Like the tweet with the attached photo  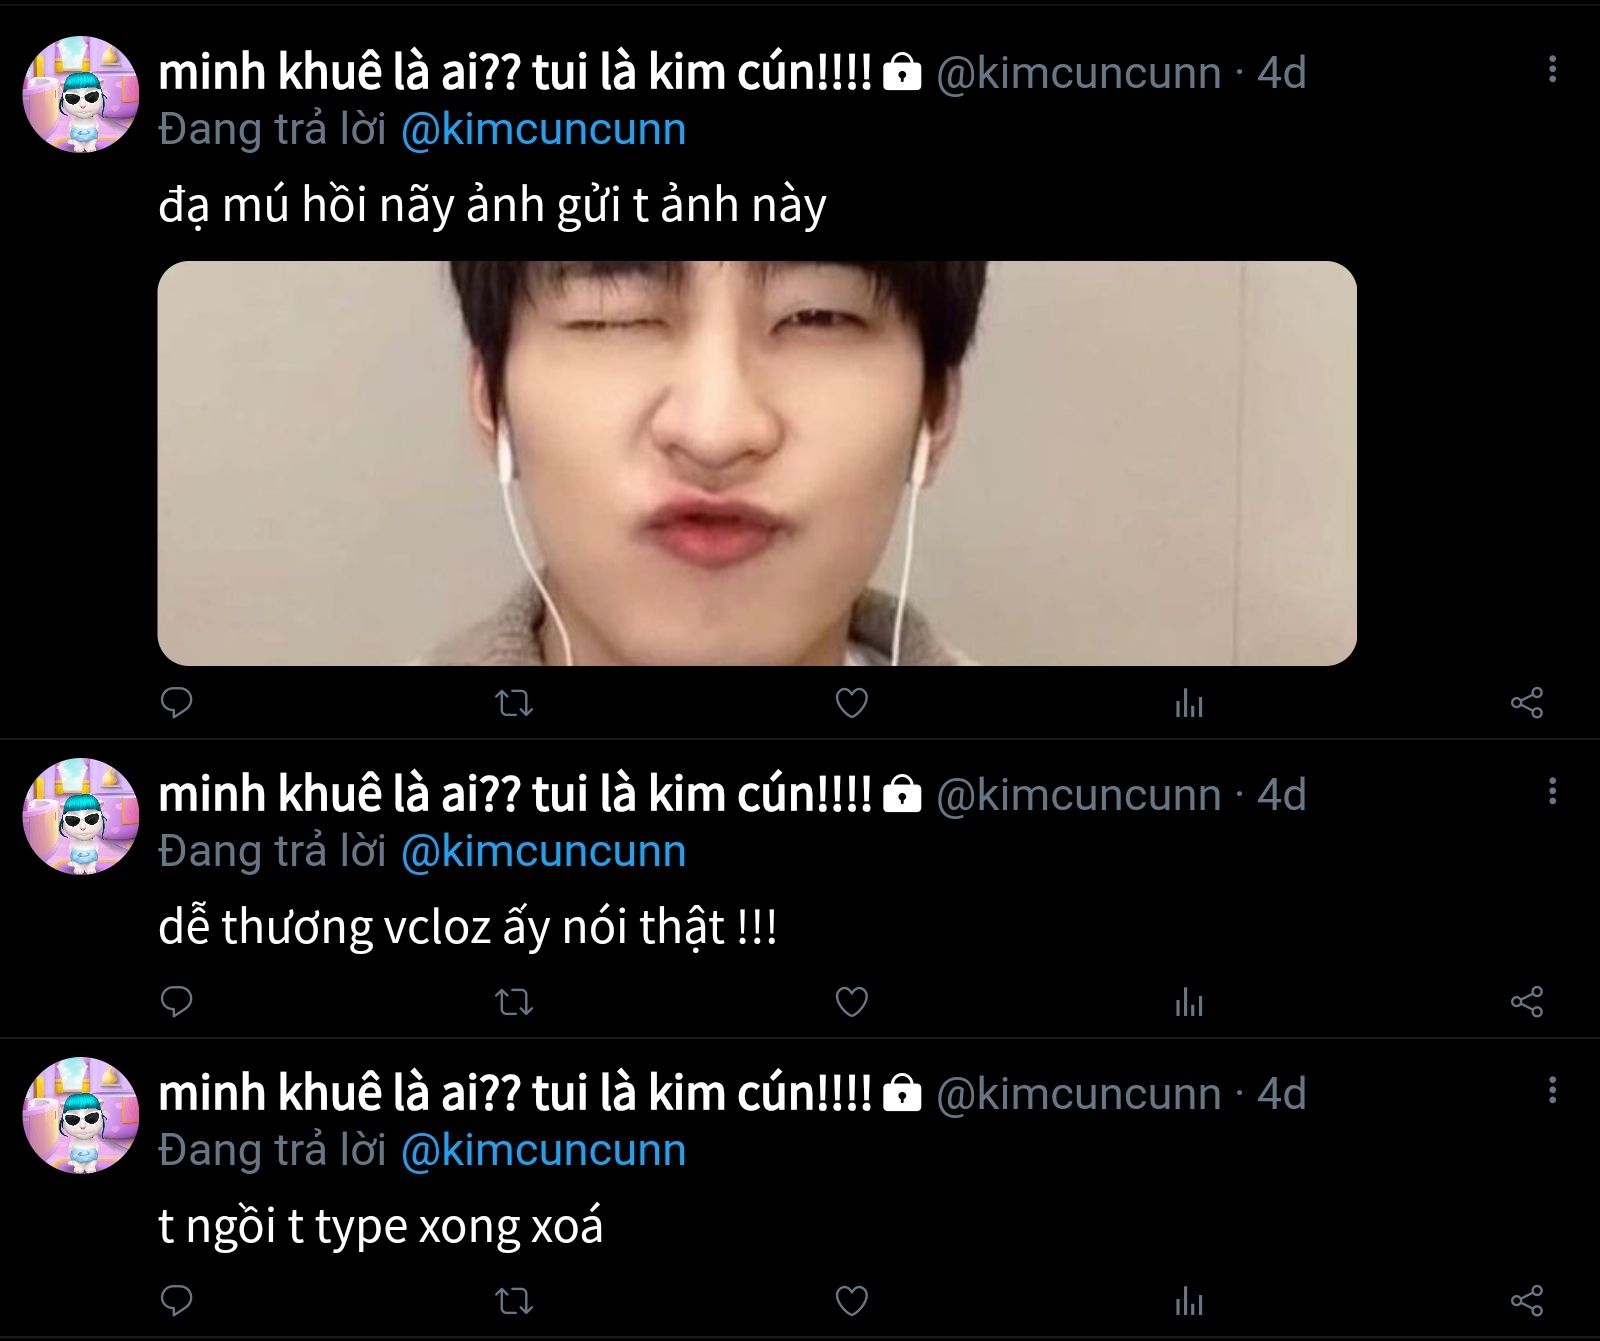point(851,704)
